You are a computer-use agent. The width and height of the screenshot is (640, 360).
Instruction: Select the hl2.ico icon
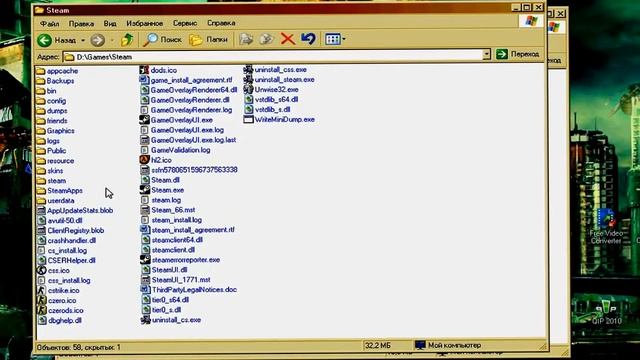pyautogui.click(x=144, y=160)
